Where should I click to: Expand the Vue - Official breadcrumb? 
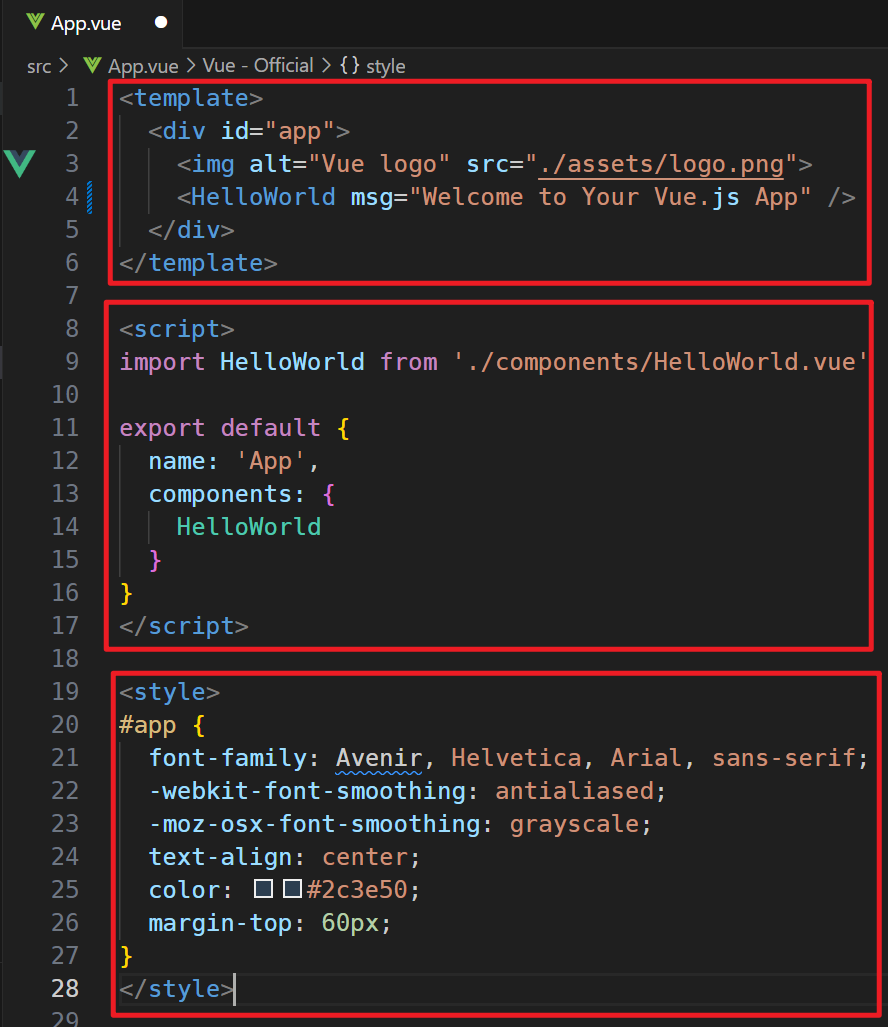coord(258,65)
